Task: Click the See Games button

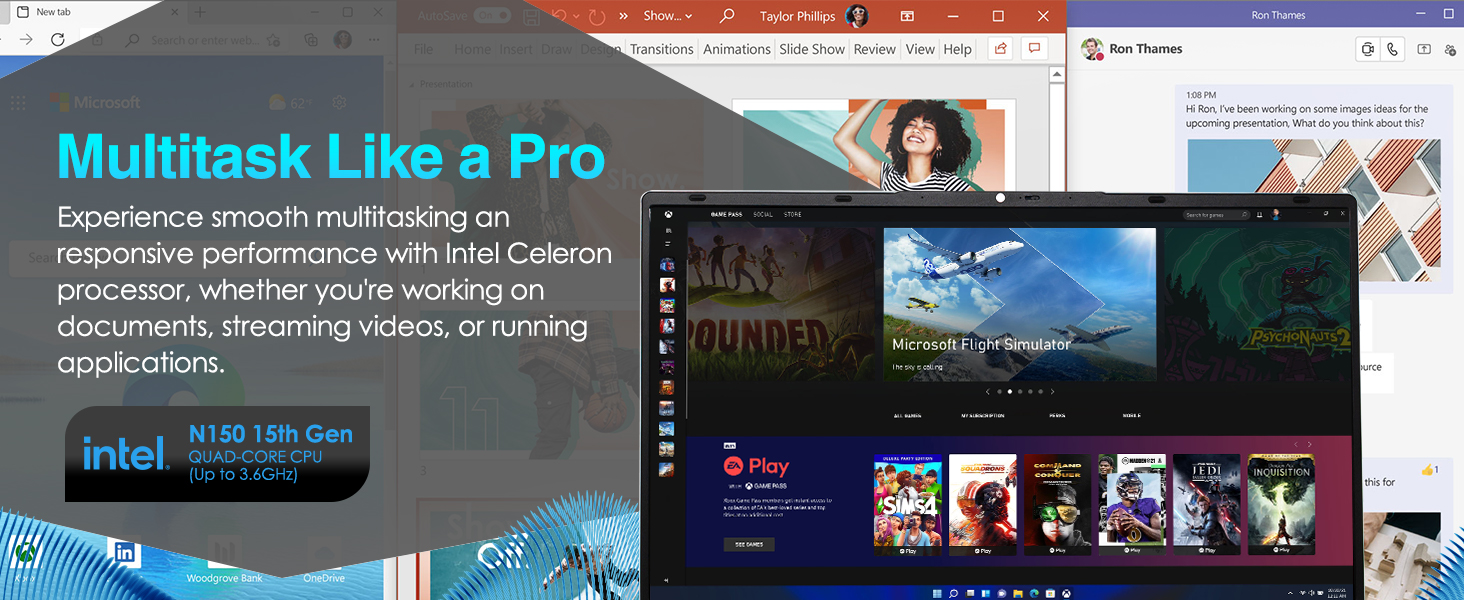Action: (x=748, y=544)
